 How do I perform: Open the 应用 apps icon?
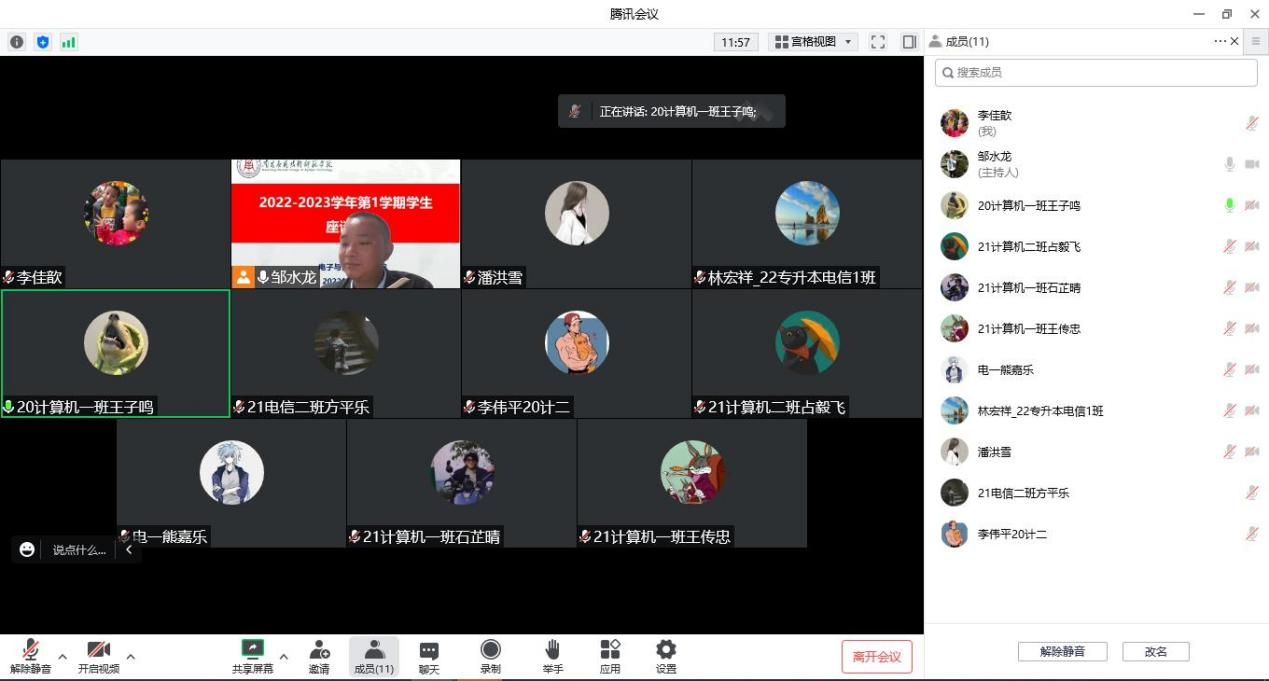point(610,656)
